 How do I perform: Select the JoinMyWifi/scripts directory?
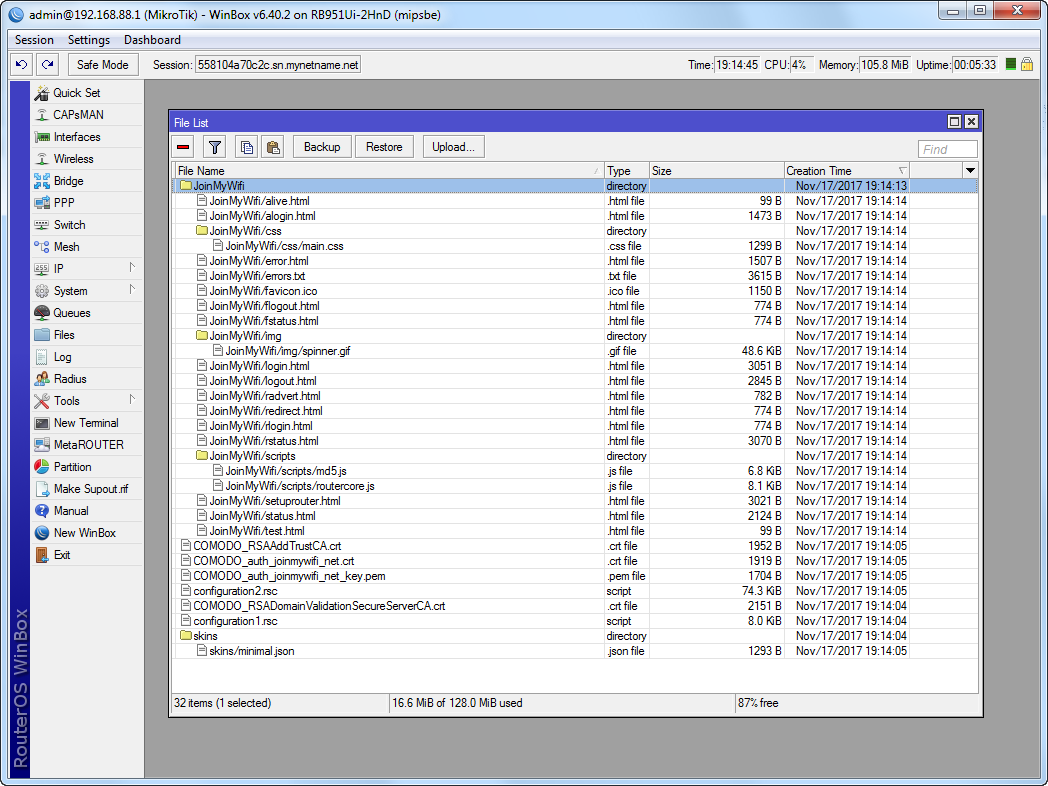coord(575,456)
